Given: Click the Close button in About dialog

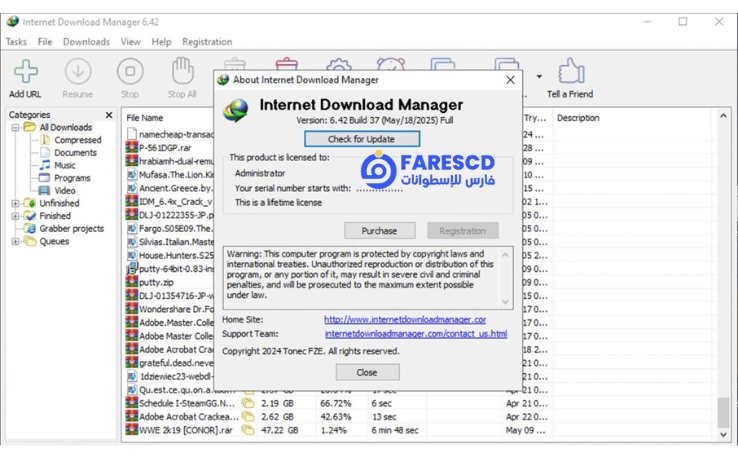Looking at the screenshot, I should (x=367, y=372).
